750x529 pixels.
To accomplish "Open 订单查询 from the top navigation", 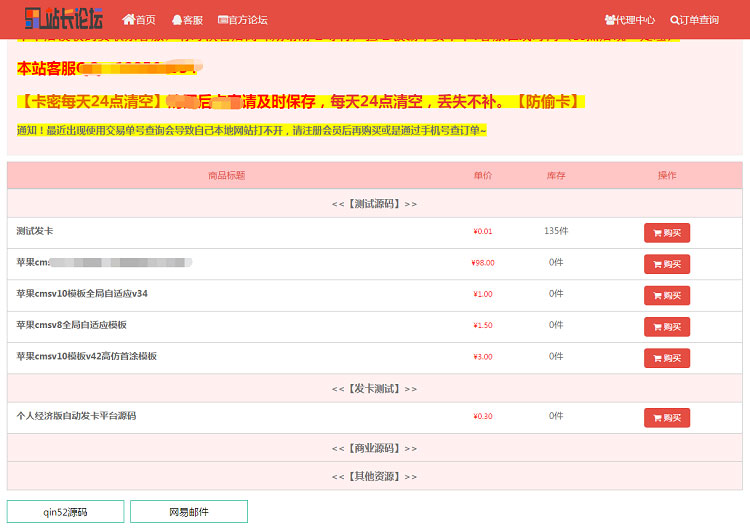I will click(x=698, y=19).
